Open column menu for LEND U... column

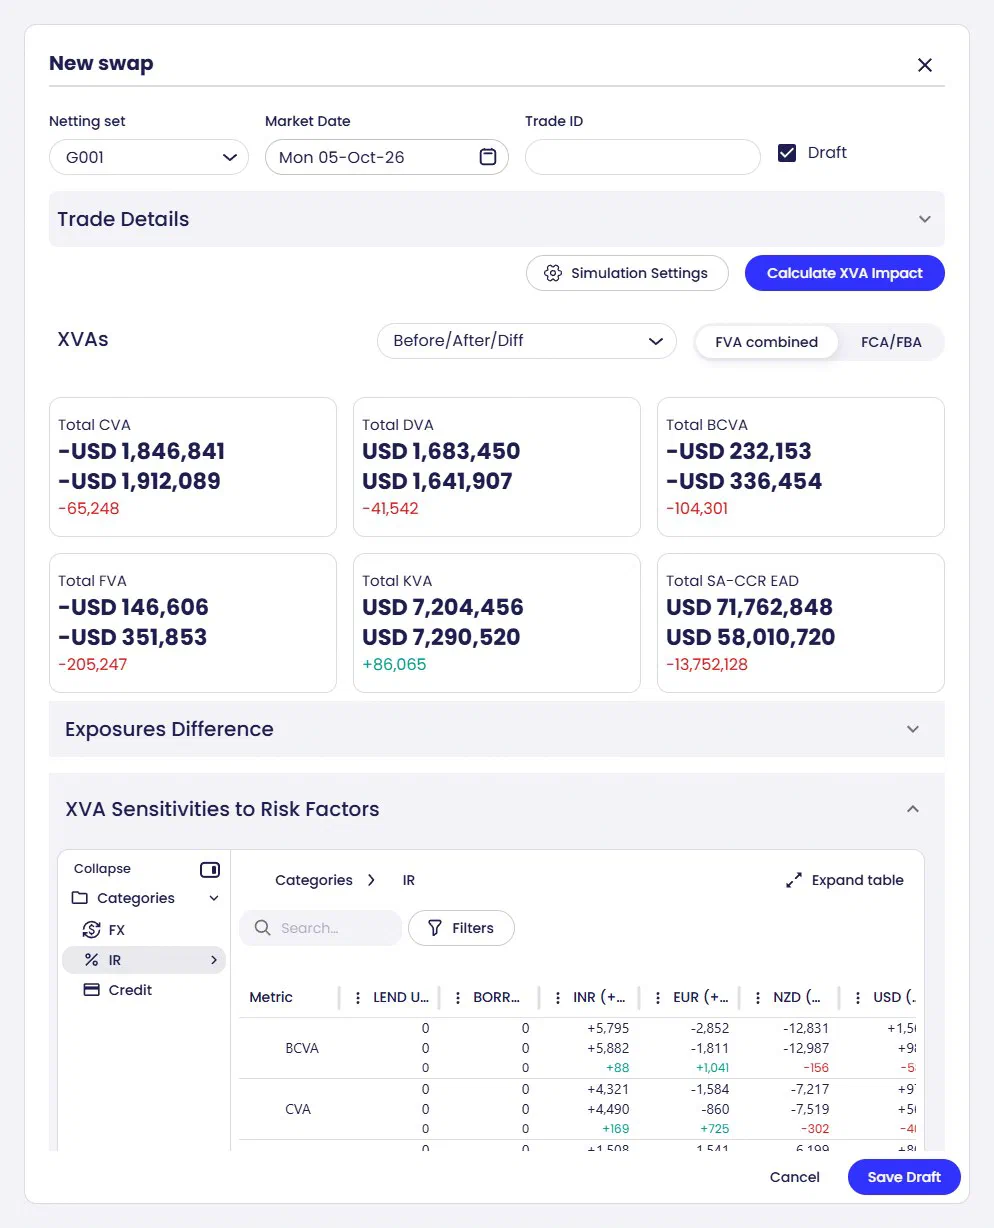(x=358, y=998)
